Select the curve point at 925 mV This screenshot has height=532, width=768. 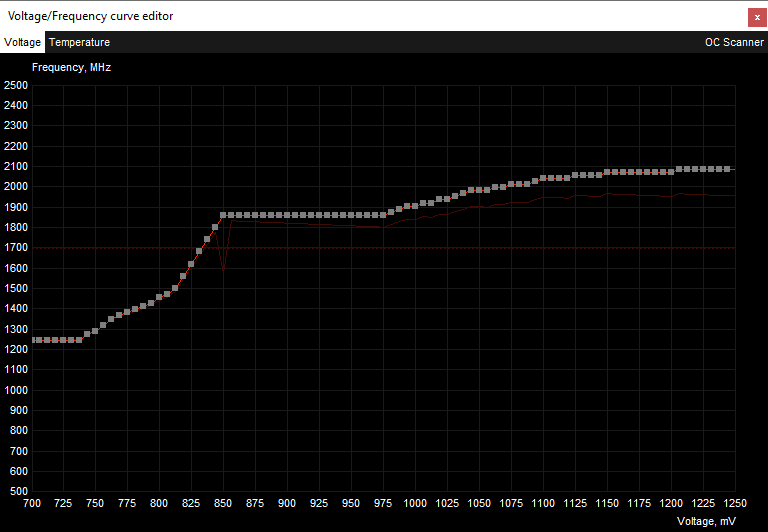[x=319, y=215]
